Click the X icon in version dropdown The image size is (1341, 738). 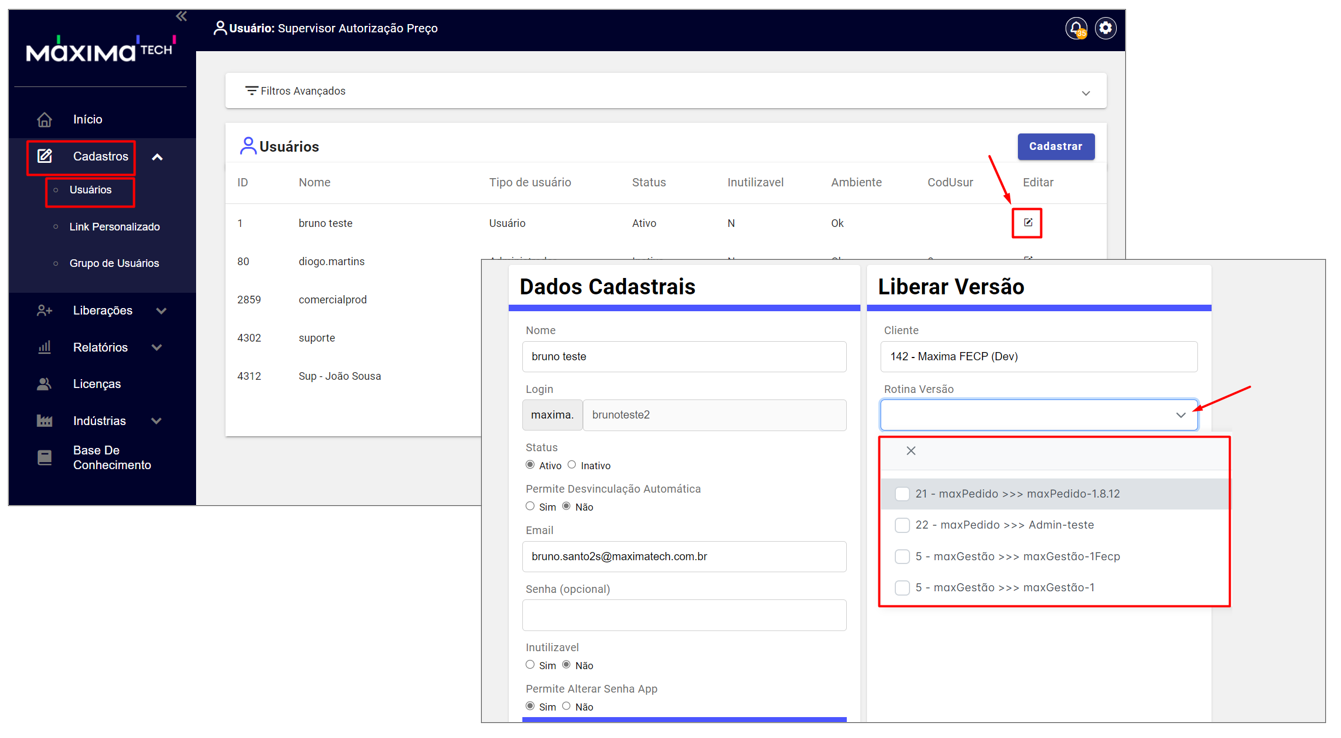click(x=911, y=451)
